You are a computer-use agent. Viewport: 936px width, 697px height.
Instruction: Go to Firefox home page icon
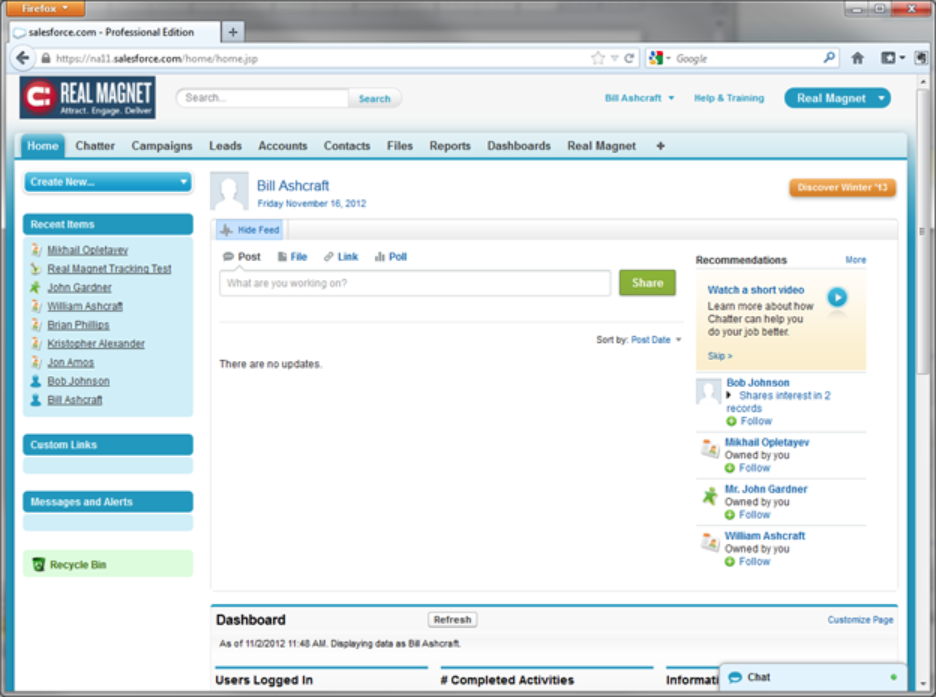click(x=858, y=58)
